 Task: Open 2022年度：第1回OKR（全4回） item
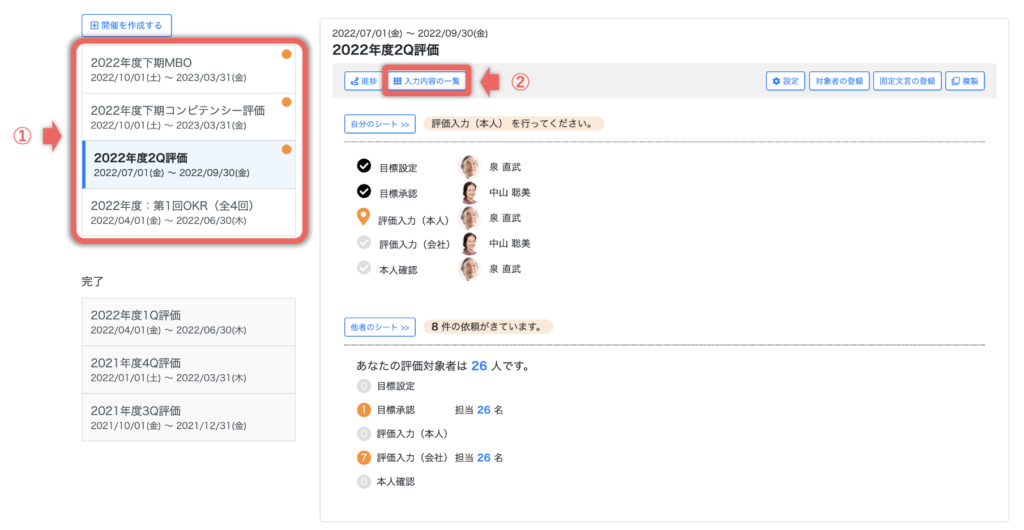coord(187,212)
